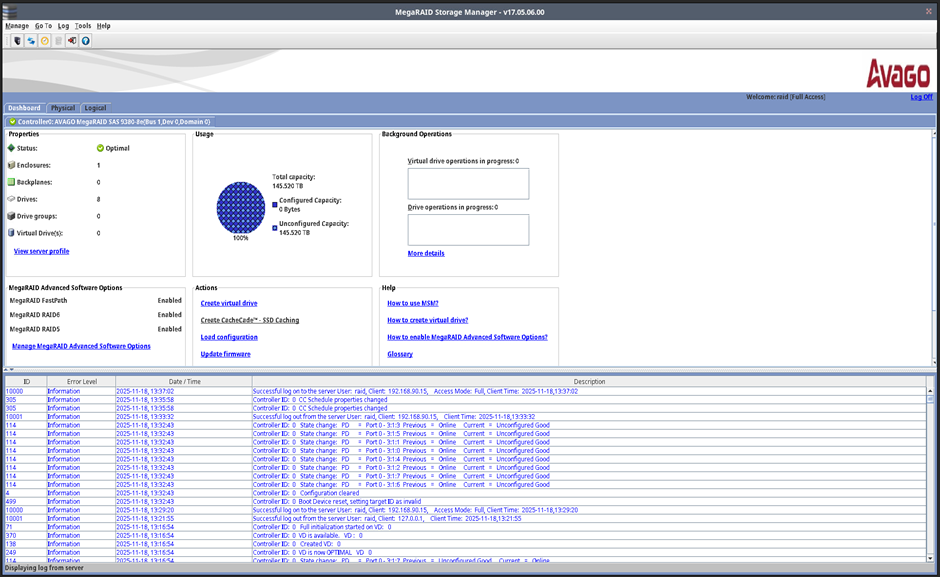Collapse the log pane using splitter arrows
The width and height of the screenshot is (940, 577).
point(10,369)
